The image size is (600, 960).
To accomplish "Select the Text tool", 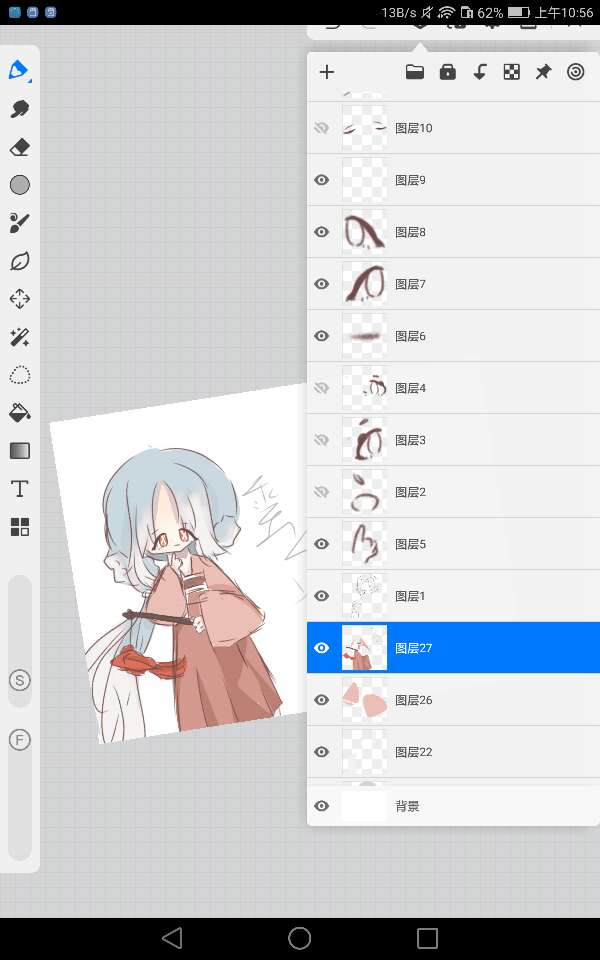I will (x=19, y=489).
